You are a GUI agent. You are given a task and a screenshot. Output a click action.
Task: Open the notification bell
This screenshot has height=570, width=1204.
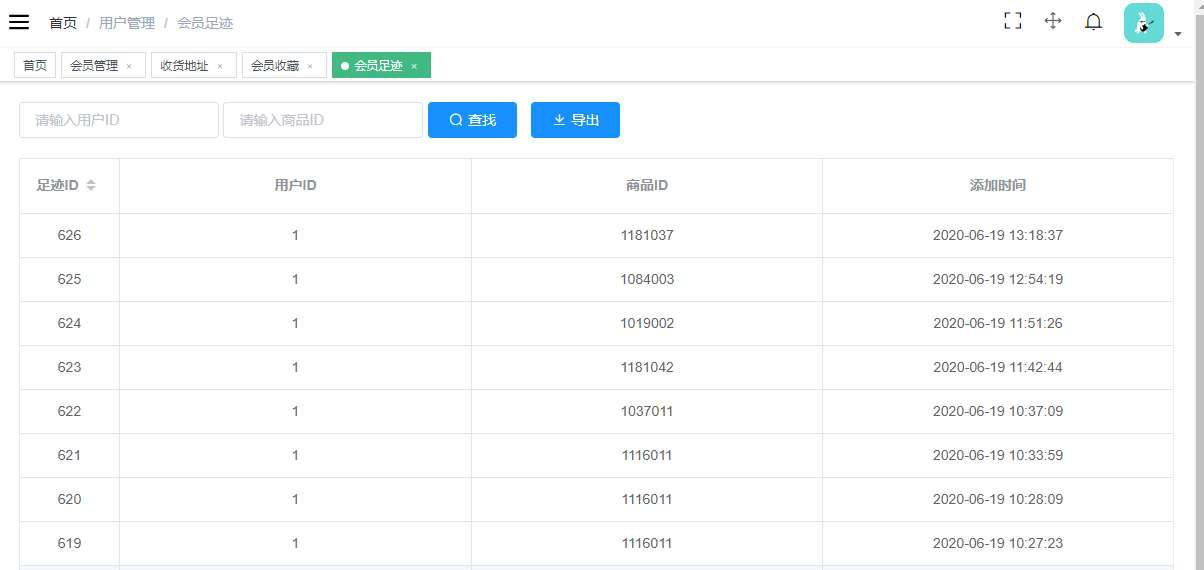click(1094, 21)
